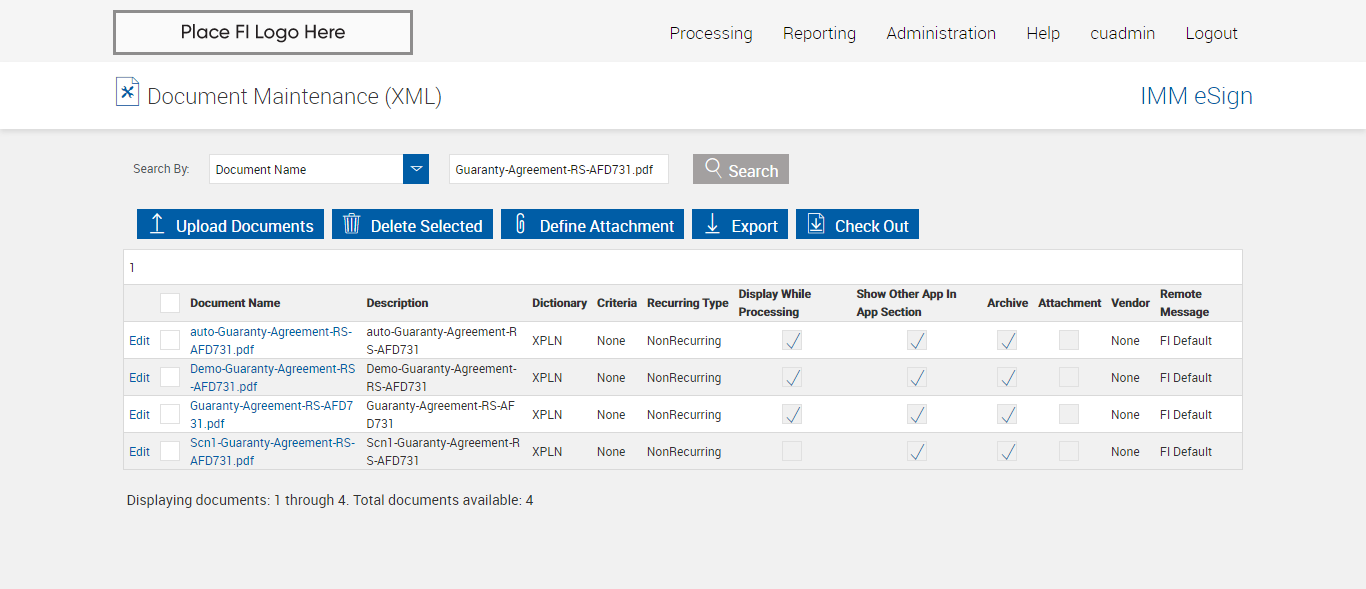Click the Logout link
This screenshot has height=589, width=1366.
tap(1211, 33)
